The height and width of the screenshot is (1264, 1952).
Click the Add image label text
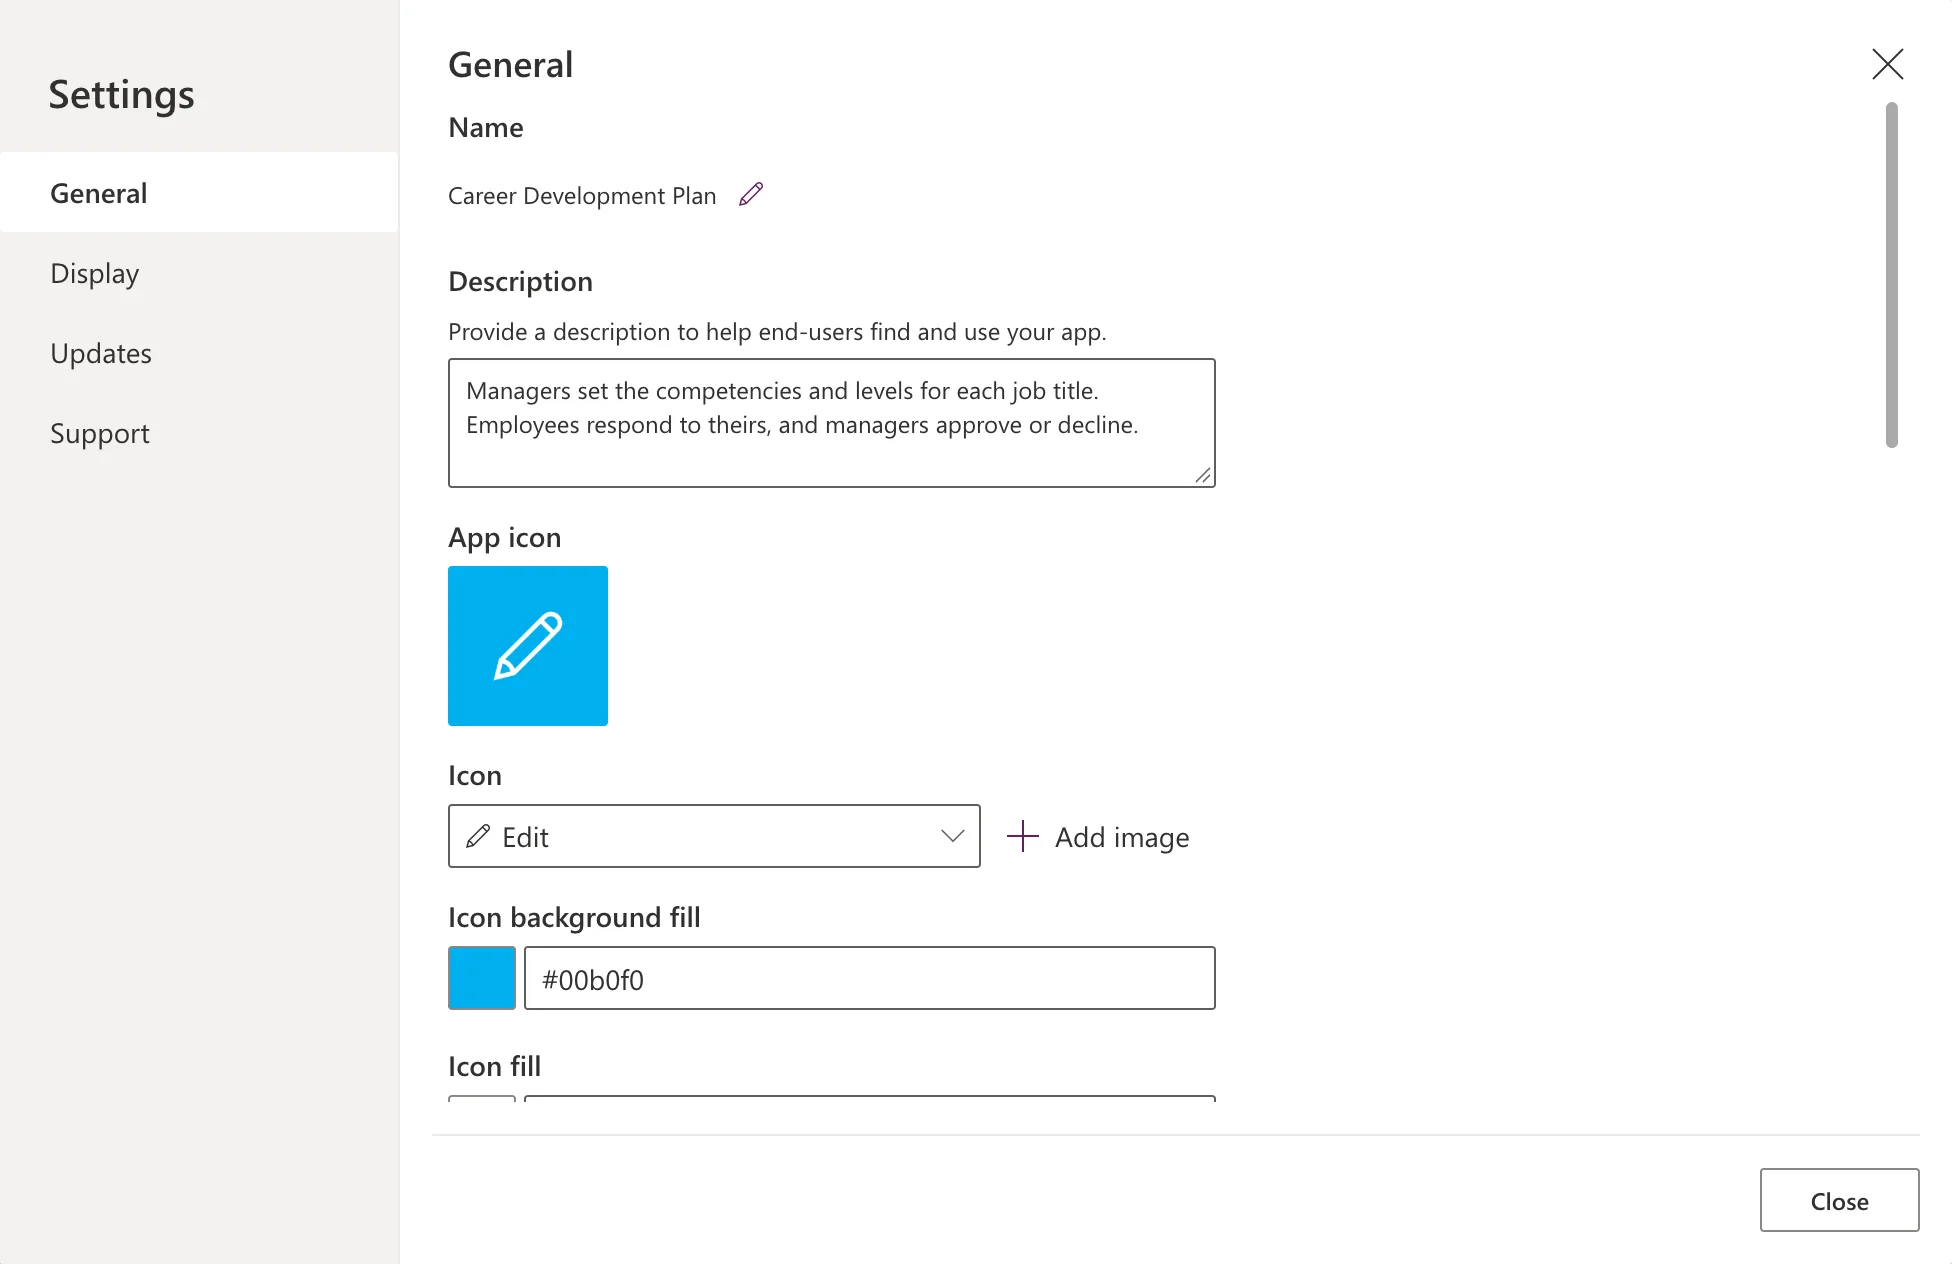pyautogui.click(x=1122, y=837)
